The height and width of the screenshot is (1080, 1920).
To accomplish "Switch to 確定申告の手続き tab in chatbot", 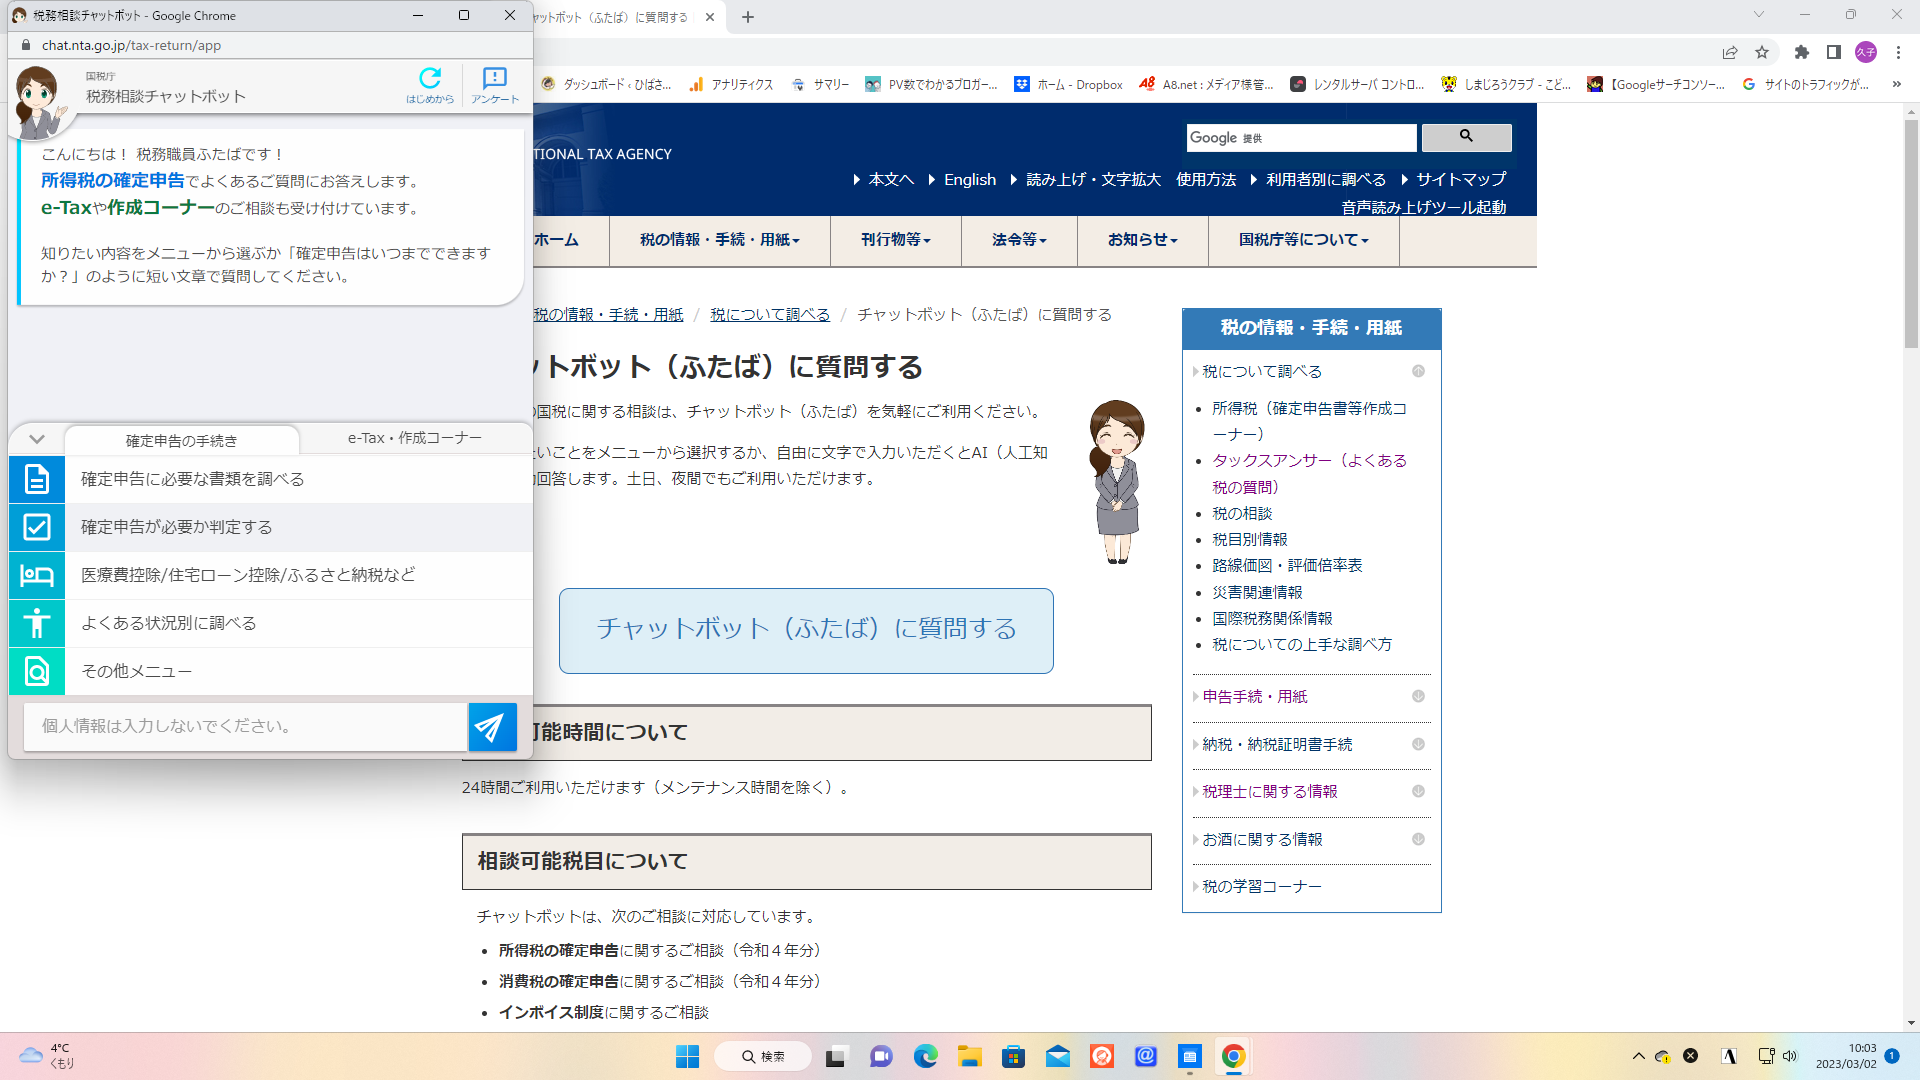I will (182, 440).
